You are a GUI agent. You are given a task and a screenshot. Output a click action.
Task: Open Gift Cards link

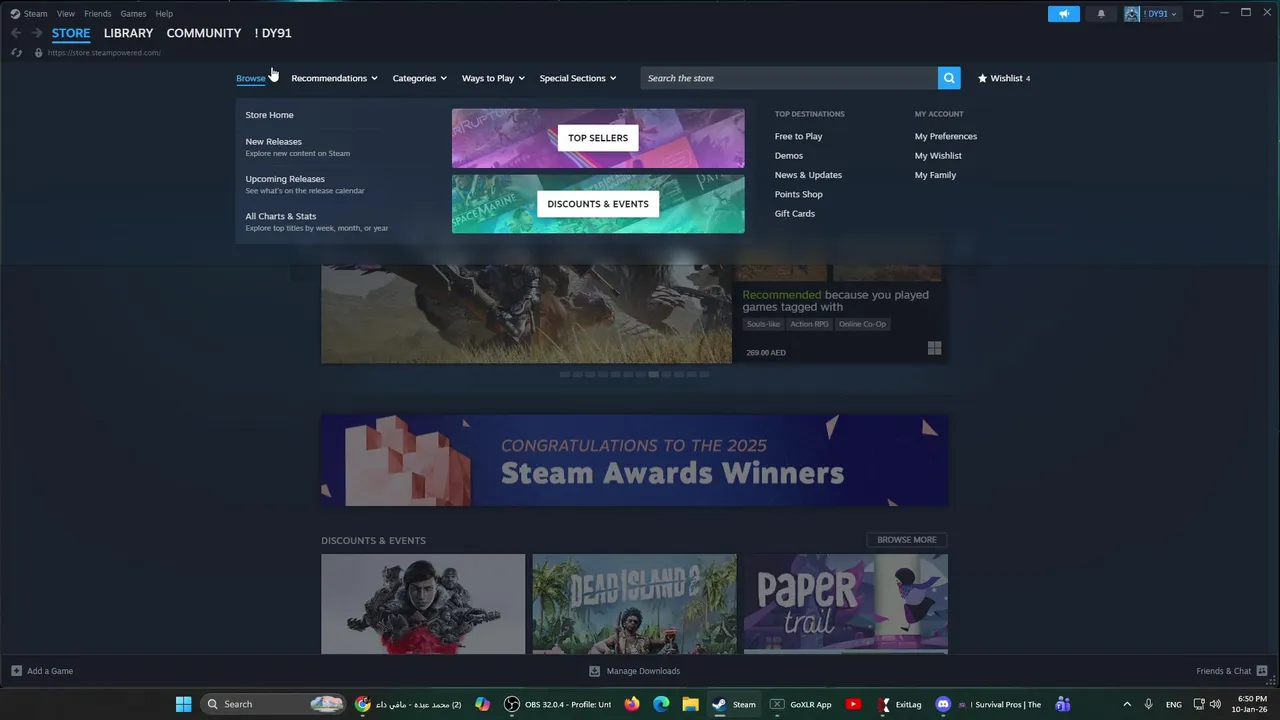[795, 213]
